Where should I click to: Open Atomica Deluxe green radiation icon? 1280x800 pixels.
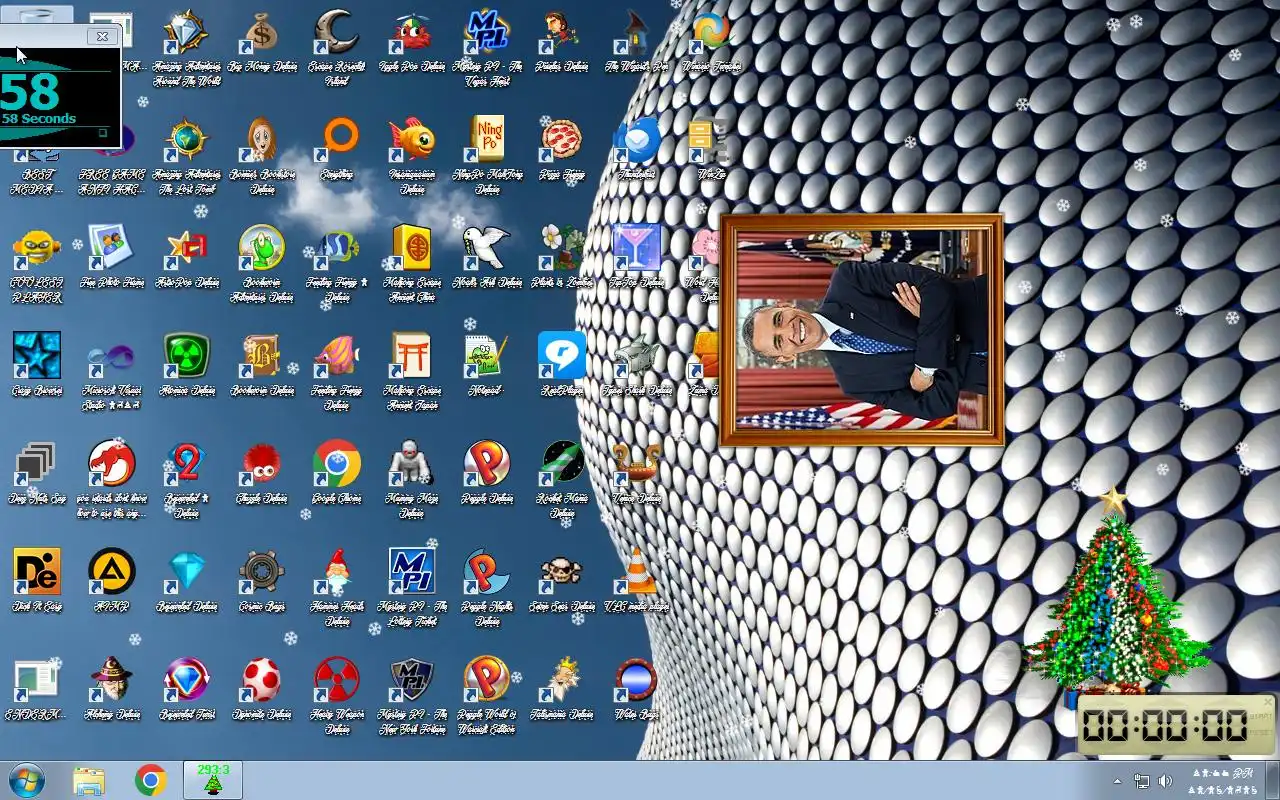coord(187,356)
